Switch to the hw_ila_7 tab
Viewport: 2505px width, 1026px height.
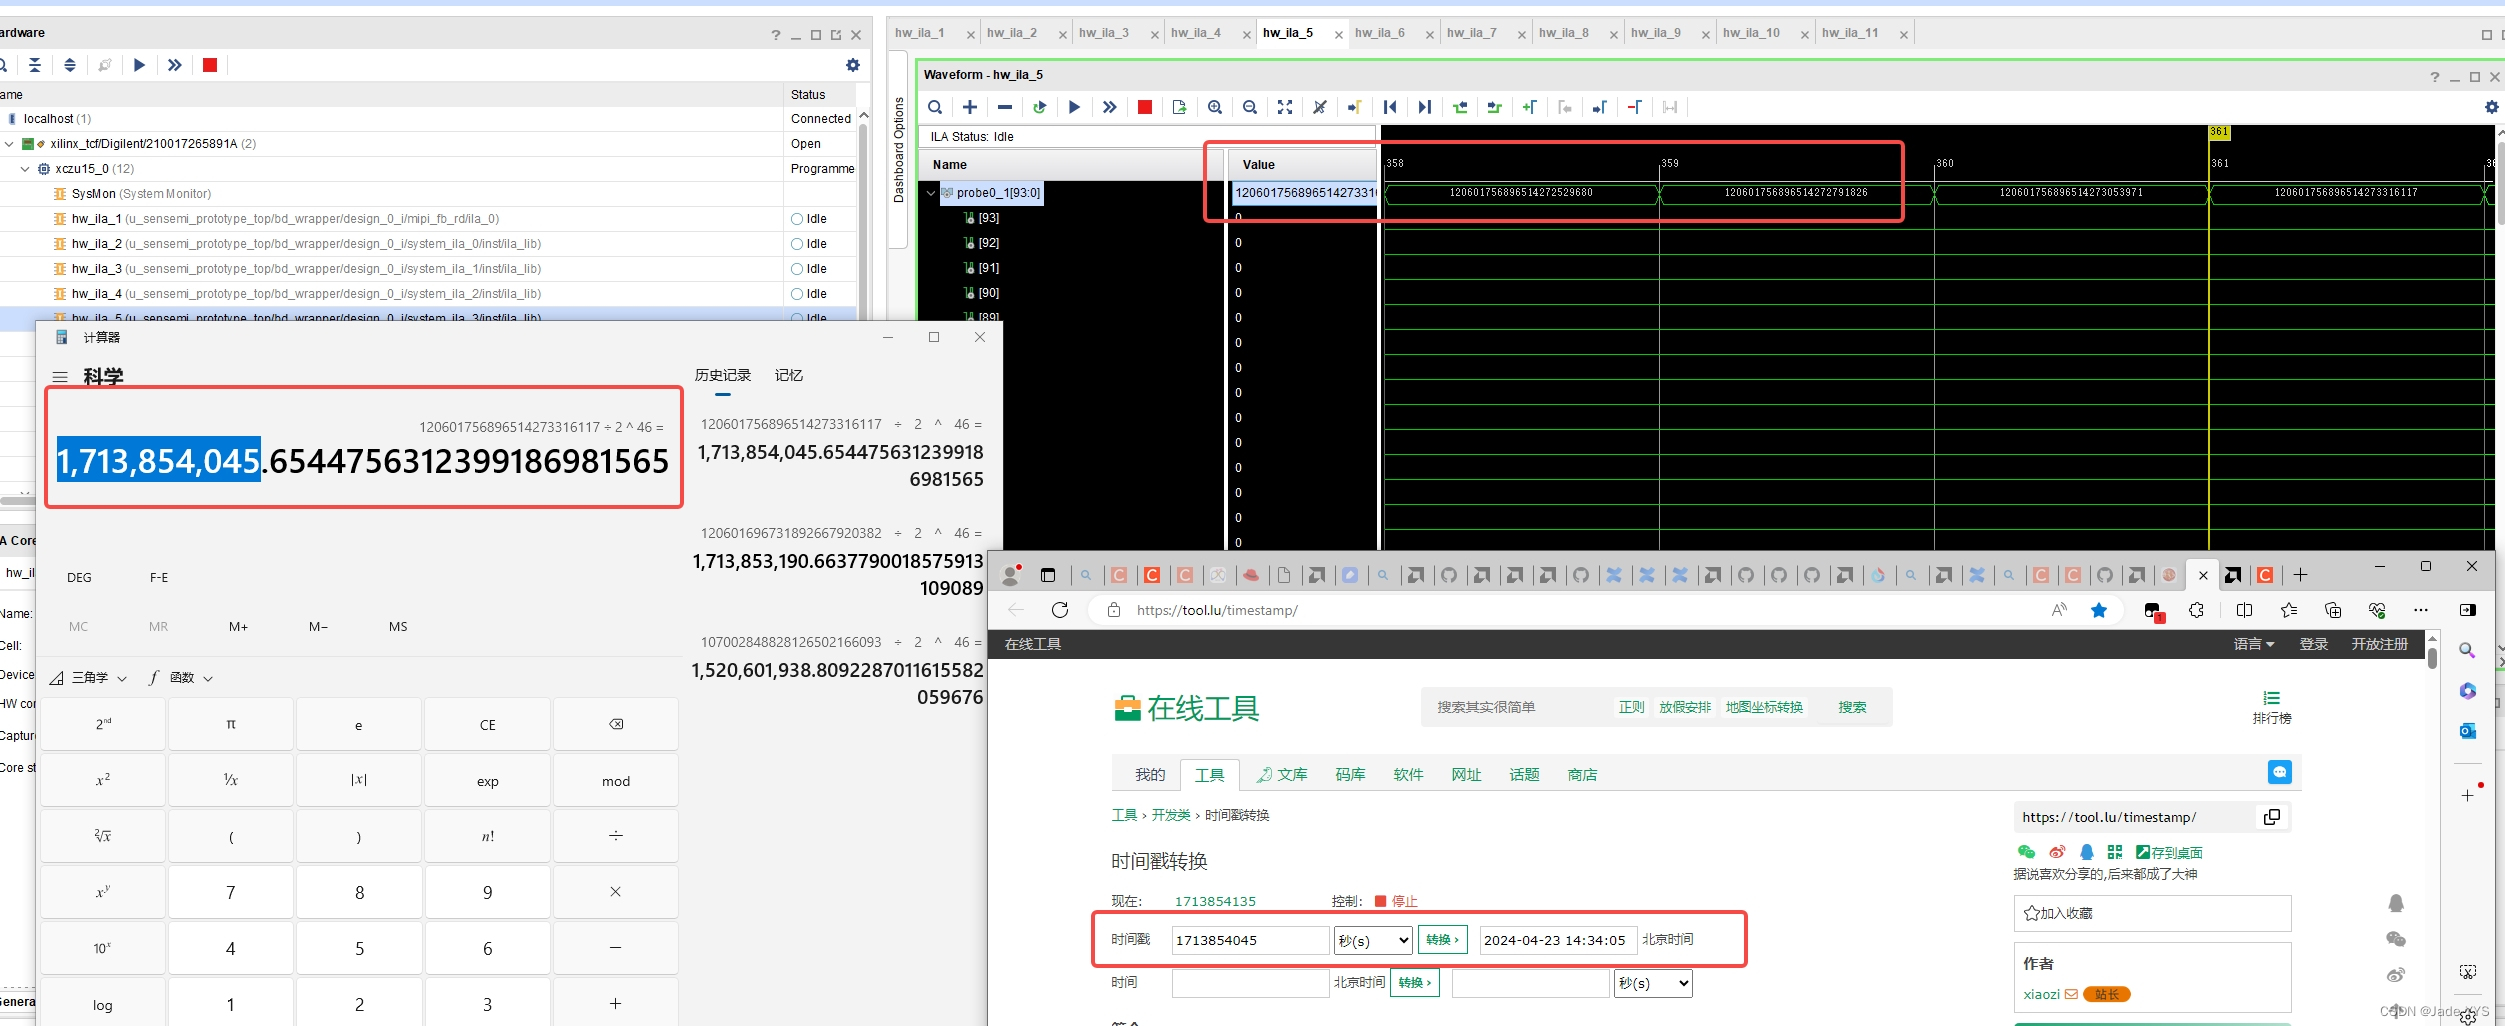[x=1472, y=32]
